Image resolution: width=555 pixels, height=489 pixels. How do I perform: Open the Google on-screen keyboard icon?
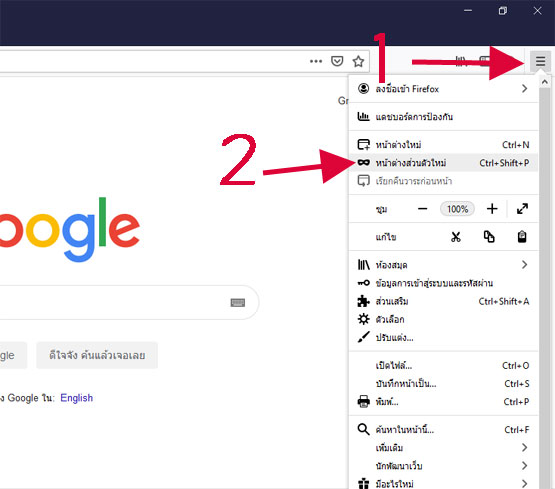tap(238, 303)
